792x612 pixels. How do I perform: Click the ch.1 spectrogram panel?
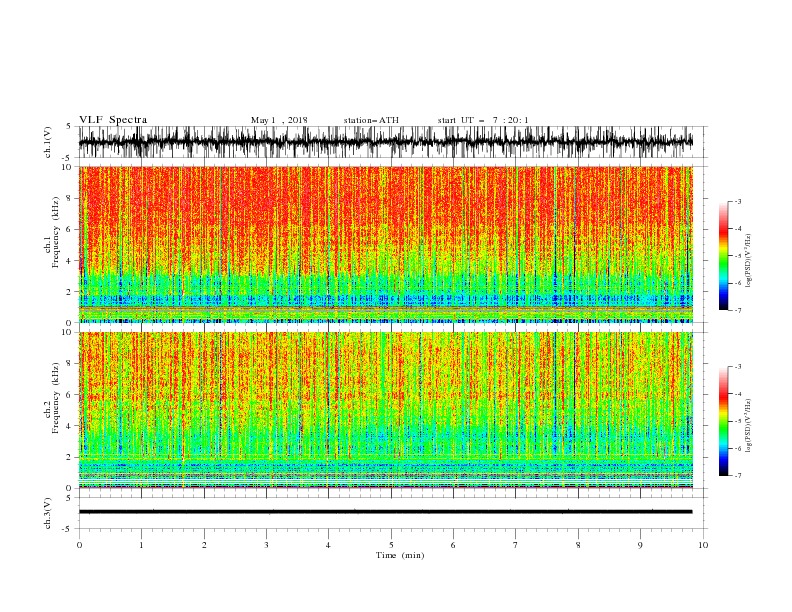click(x=385, y=244)
